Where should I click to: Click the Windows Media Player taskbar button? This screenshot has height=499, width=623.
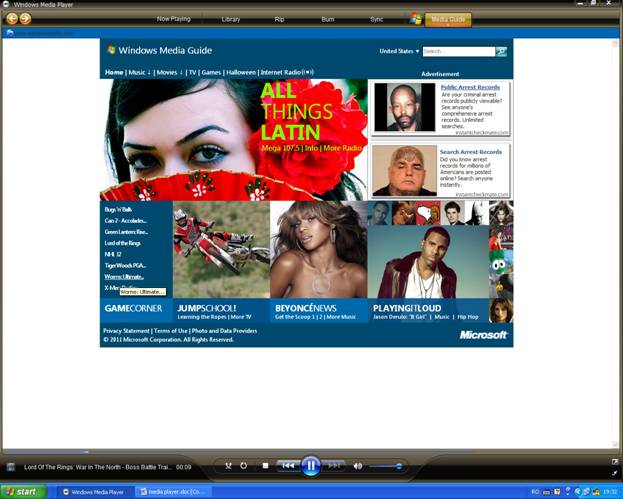[94, 492]
